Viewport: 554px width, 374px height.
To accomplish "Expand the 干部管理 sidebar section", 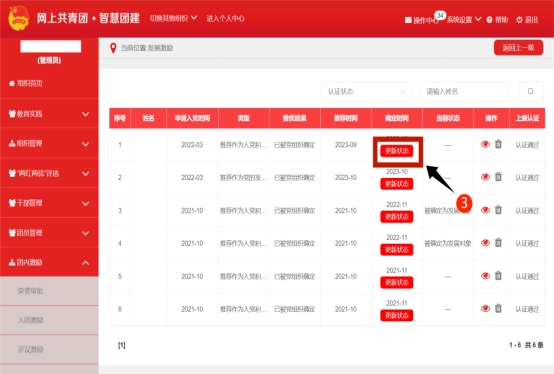I will click(x=49, y=203).
